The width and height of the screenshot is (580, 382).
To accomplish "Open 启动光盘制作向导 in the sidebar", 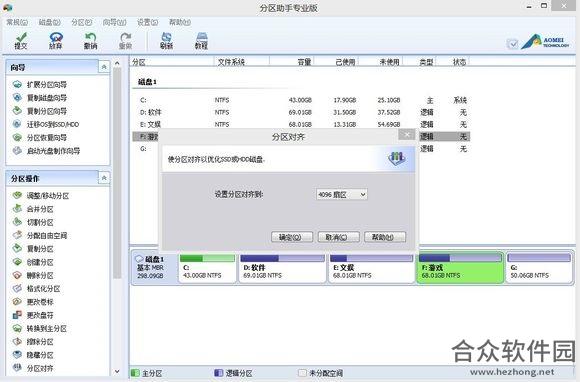I will [x=47, y=151].
